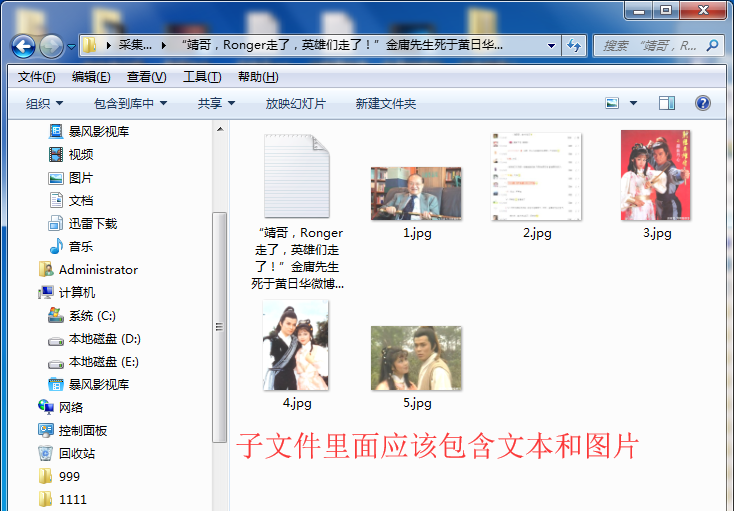Screen dimensions: 734x511
Task: Click the navigation pane scroll up arrow
Action: pyautogui.click(x=220, y=129)
